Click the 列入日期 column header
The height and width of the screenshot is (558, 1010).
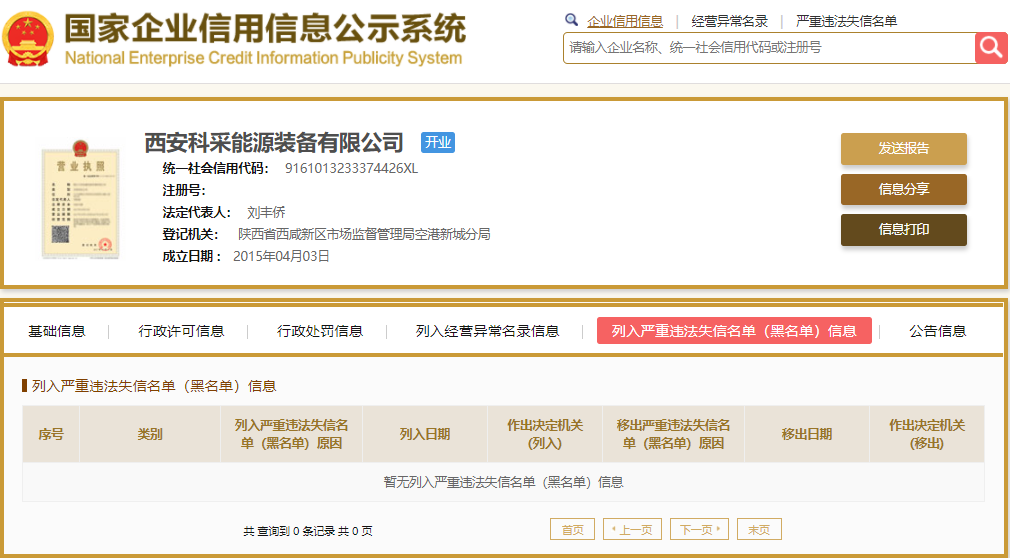(425, 434)
